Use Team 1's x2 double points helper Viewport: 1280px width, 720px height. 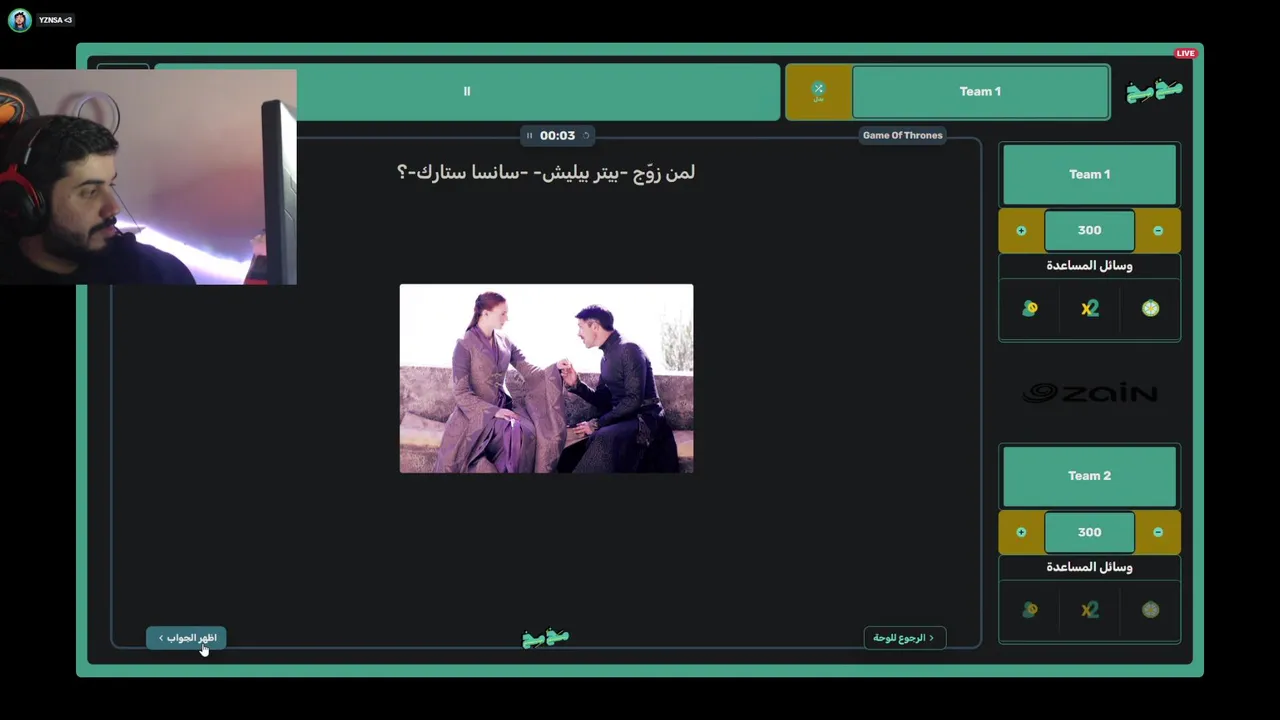point(1090,309)
